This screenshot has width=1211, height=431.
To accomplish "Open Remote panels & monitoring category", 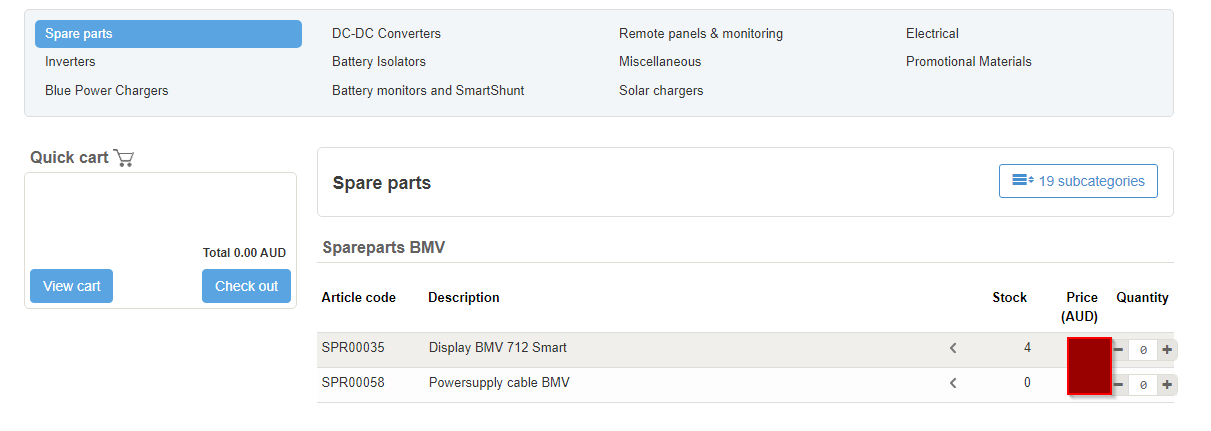I will pyautogui.click(x=701, y=34).
